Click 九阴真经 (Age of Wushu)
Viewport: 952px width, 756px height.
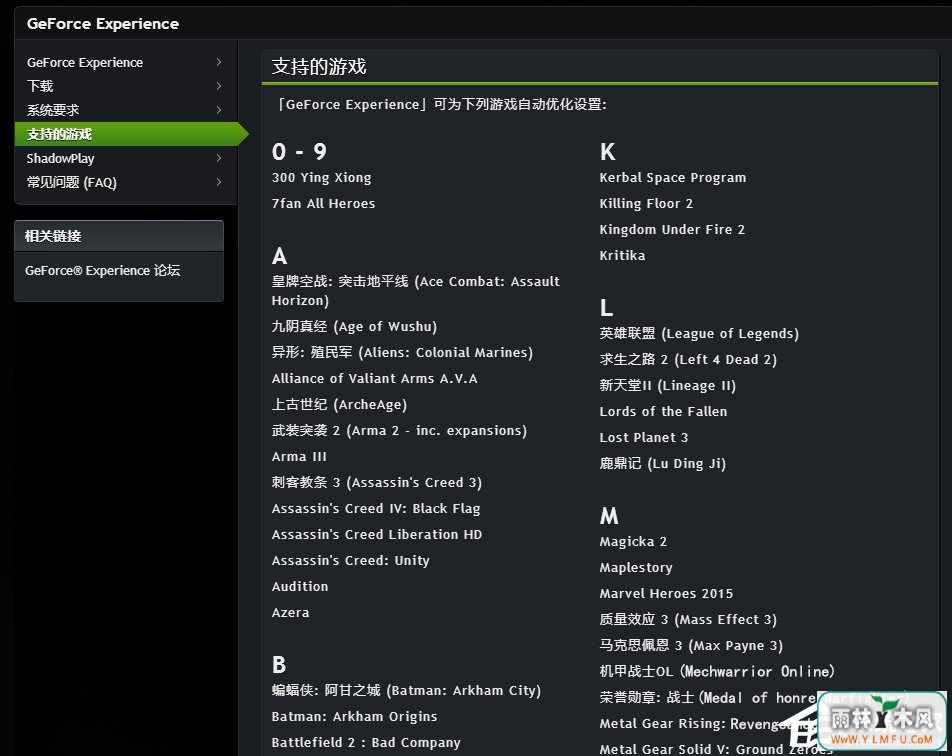[x=354, y=327]
